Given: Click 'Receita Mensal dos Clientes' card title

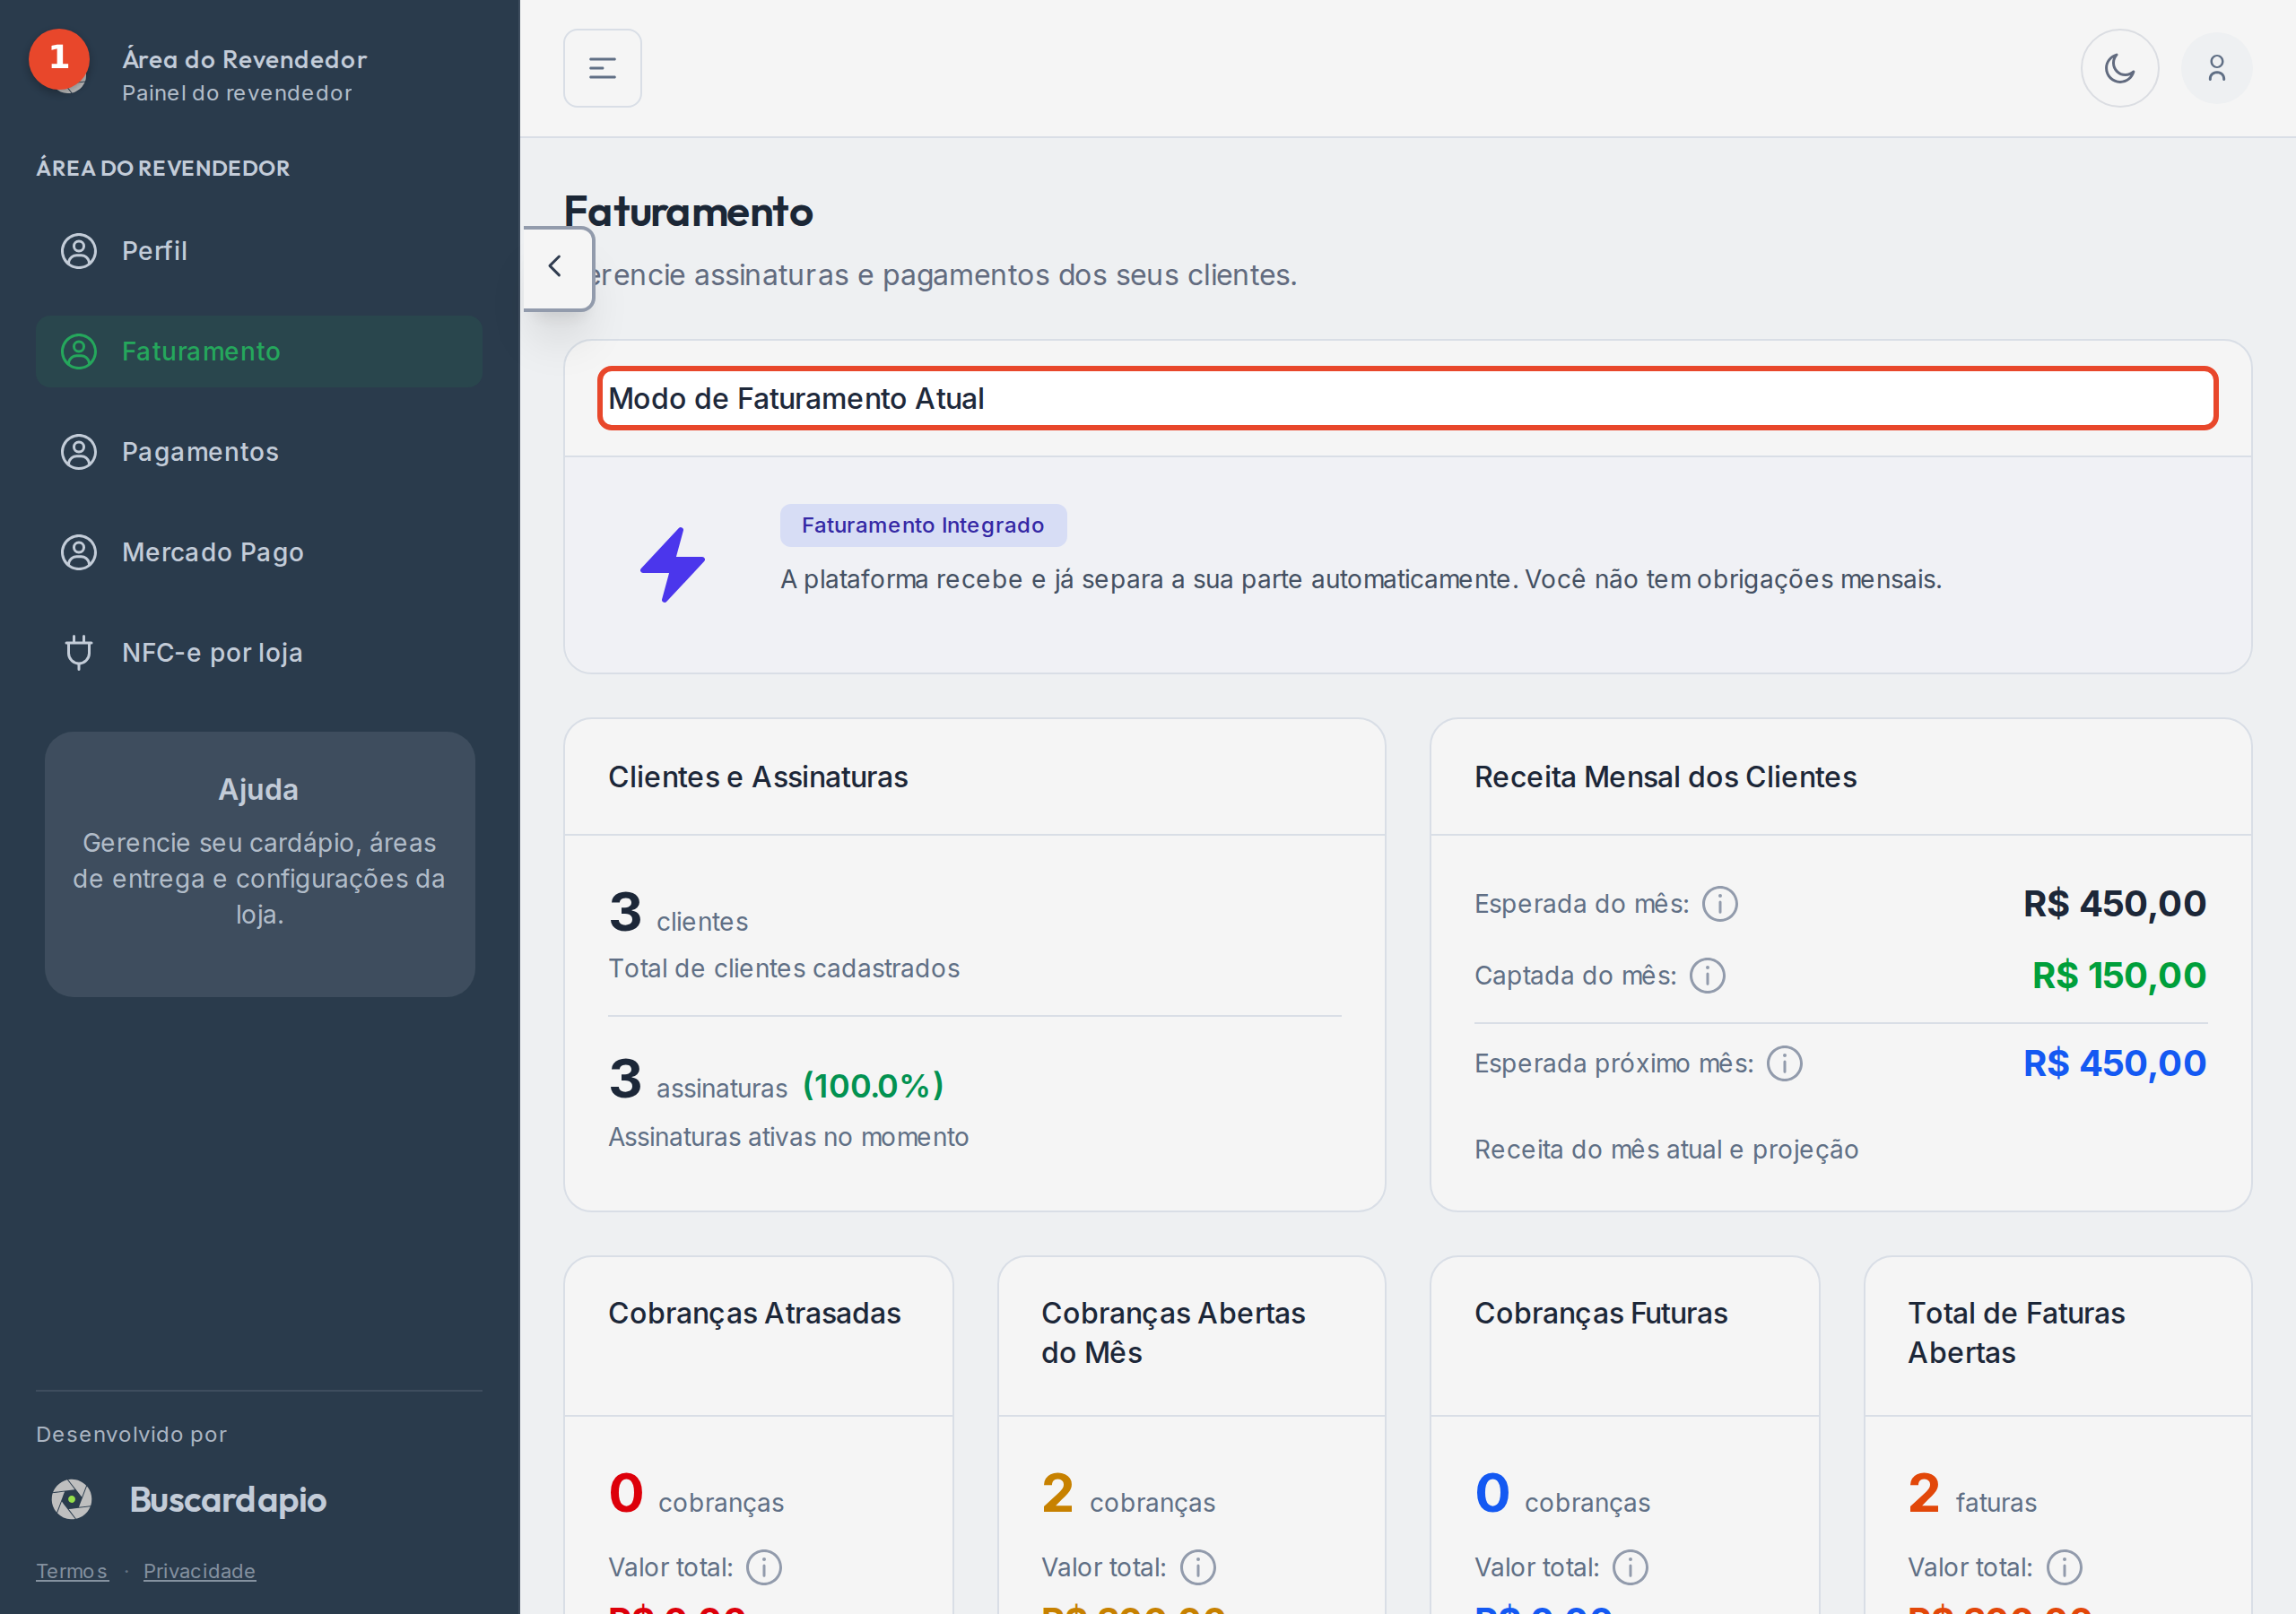Looking at the screenshot, I should pos(1665,777).
